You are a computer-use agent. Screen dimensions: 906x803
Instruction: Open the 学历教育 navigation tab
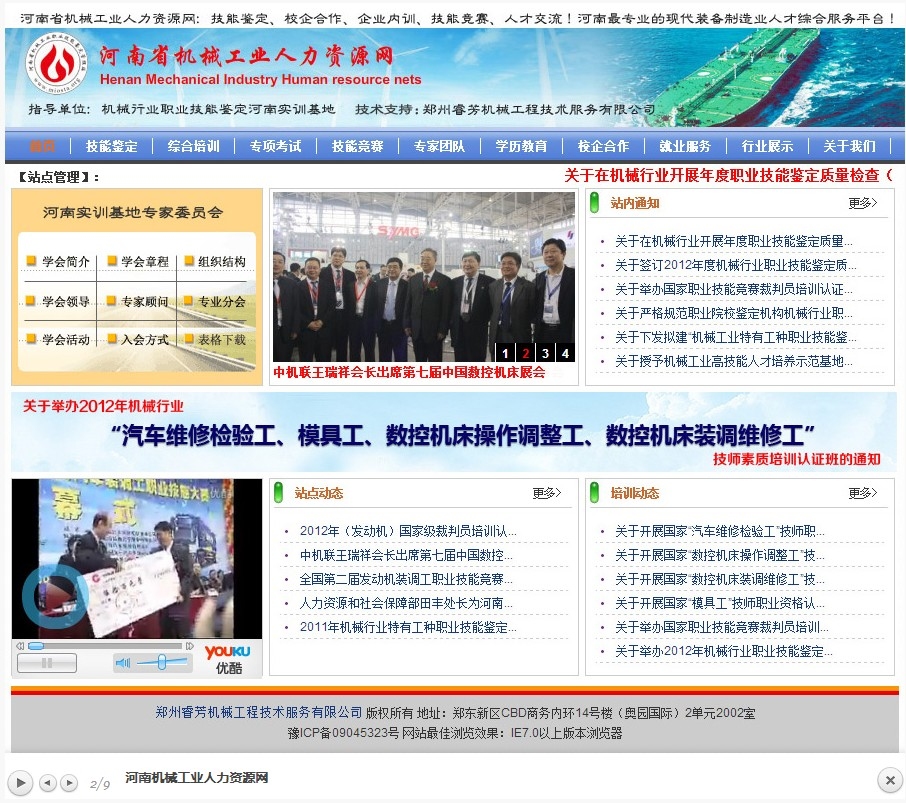521,146
